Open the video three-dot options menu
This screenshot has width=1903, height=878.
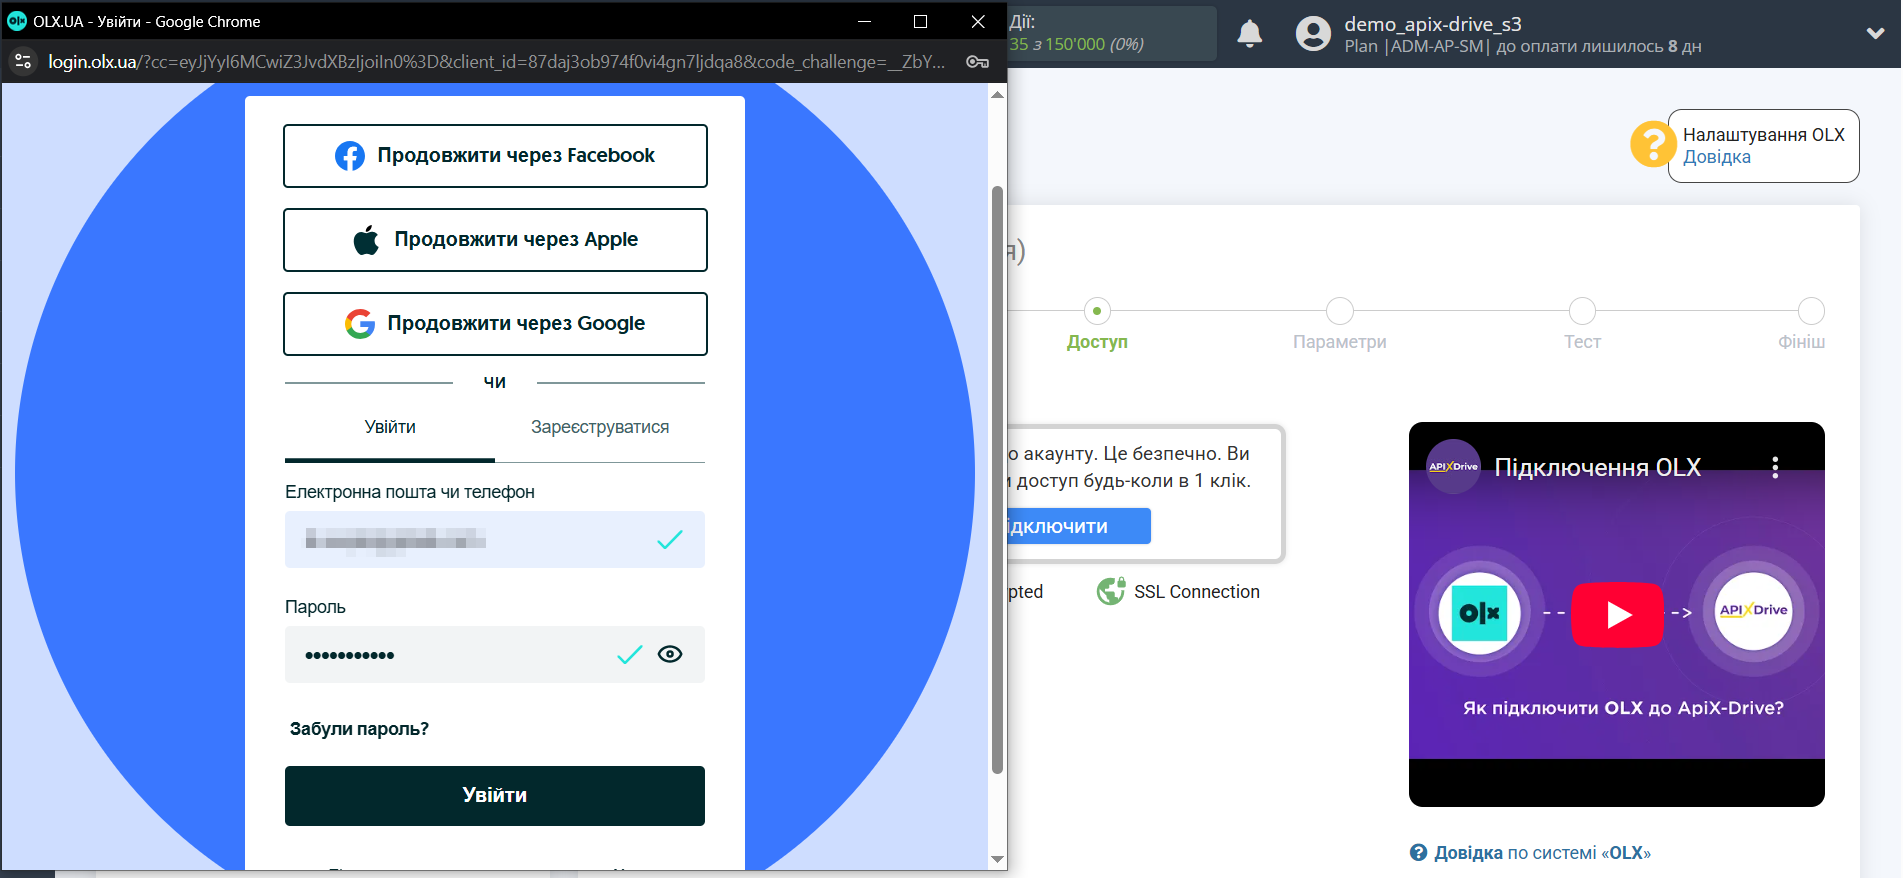tap(1775, 467)
